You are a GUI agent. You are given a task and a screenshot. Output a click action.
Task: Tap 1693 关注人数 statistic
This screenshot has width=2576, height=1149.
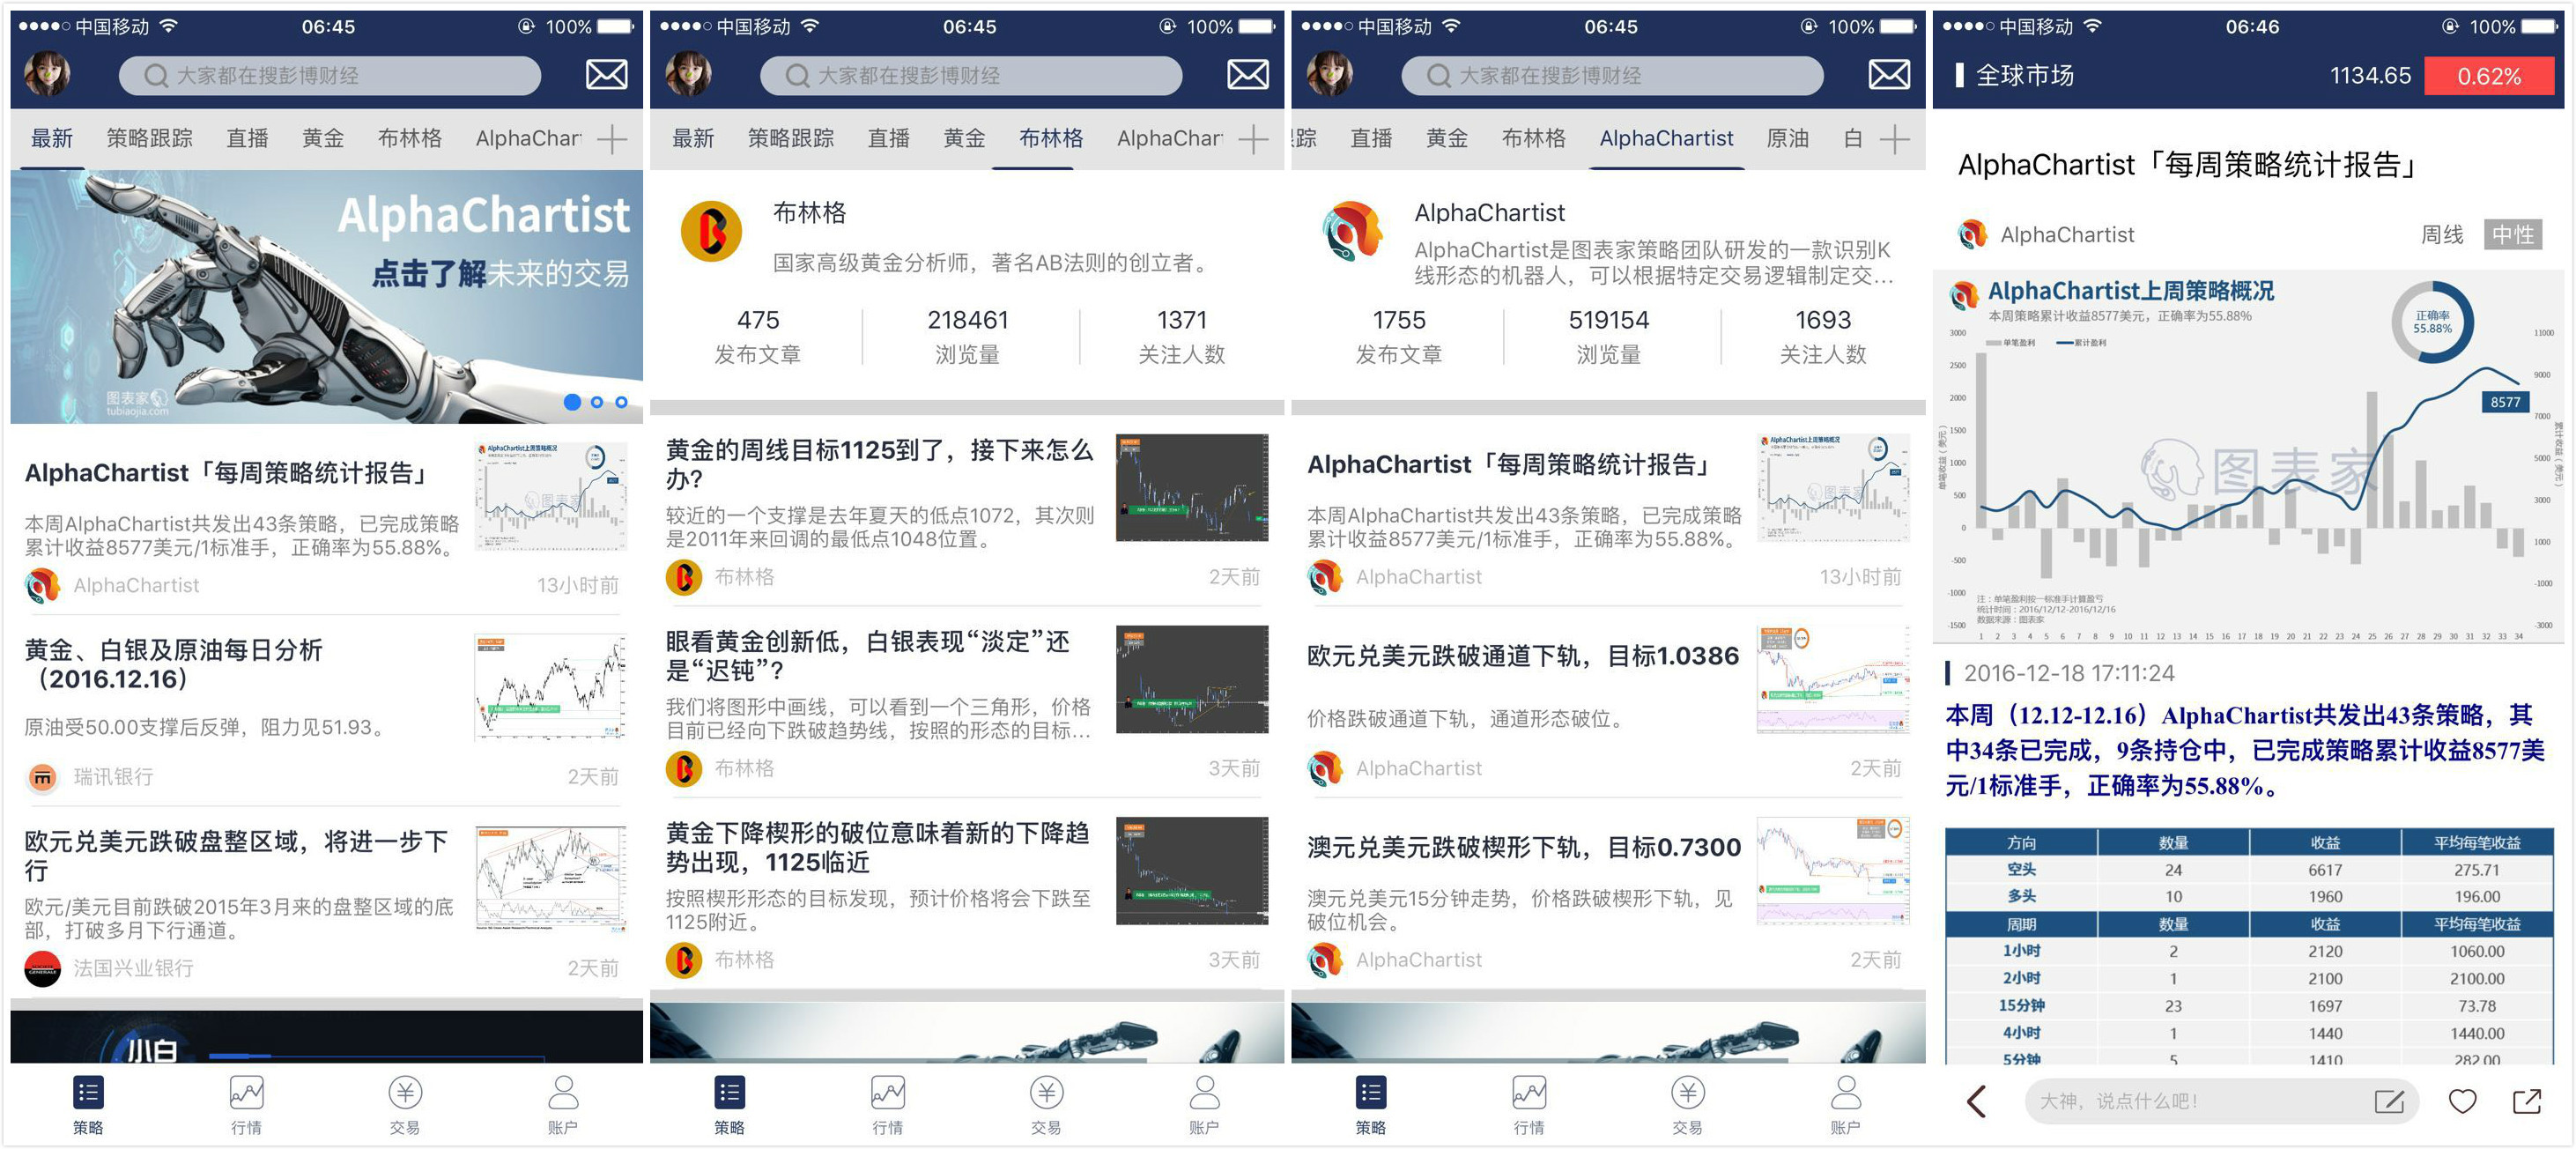(1822, 336)
